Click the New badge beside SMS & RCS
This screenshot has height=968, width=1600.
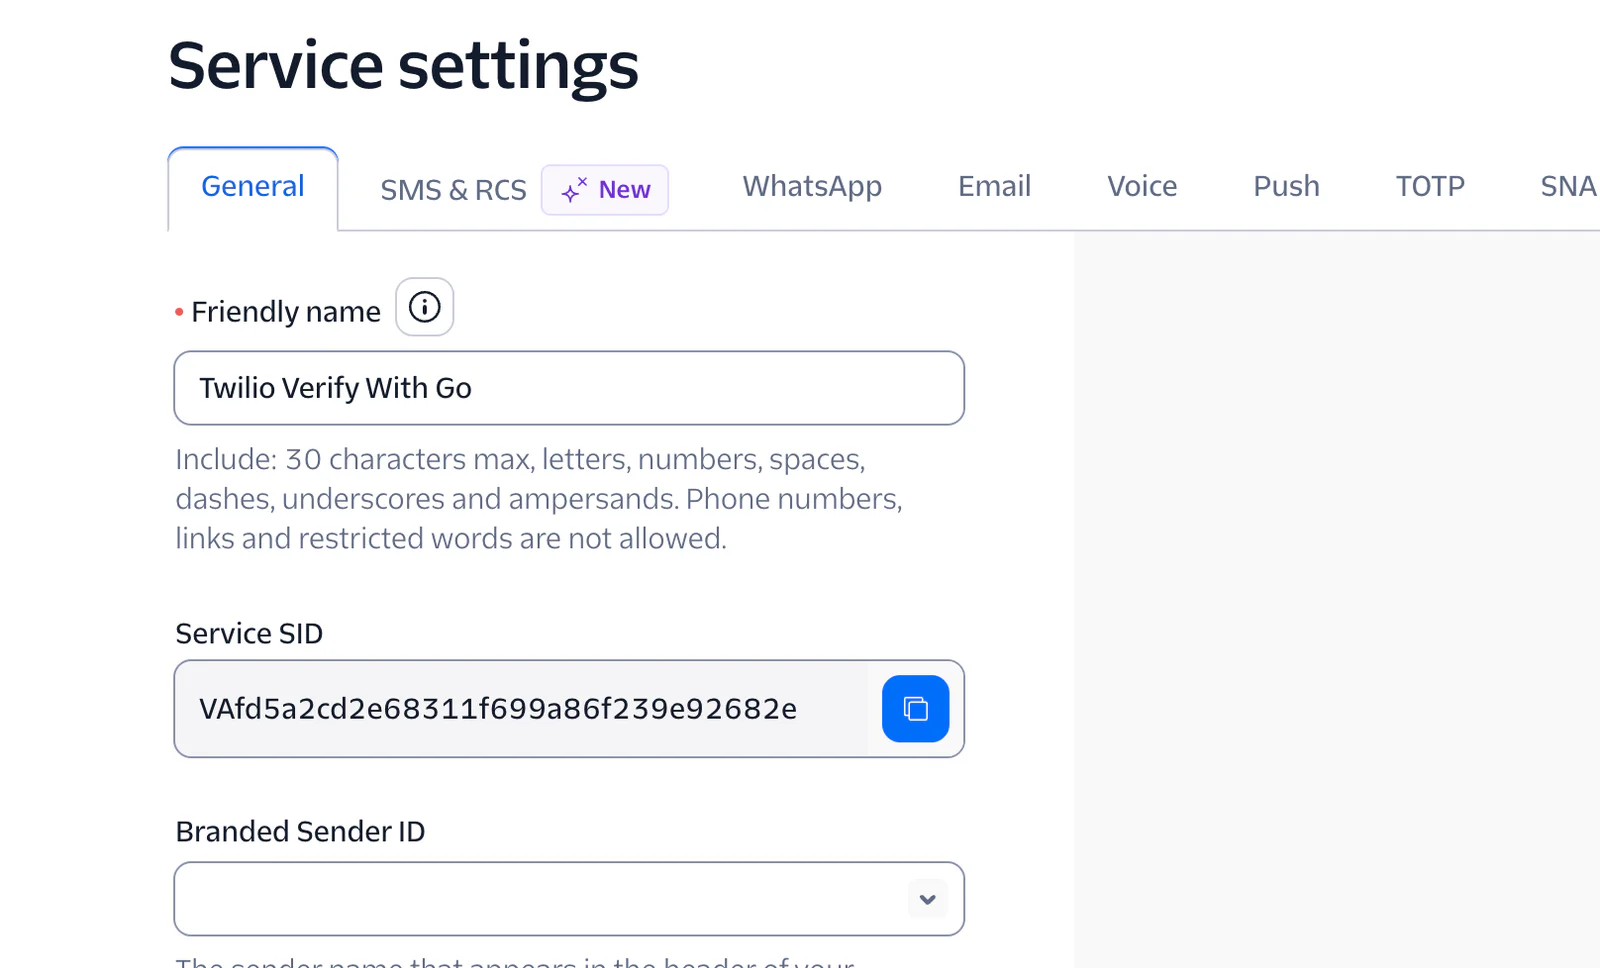(x=605, y=190)
